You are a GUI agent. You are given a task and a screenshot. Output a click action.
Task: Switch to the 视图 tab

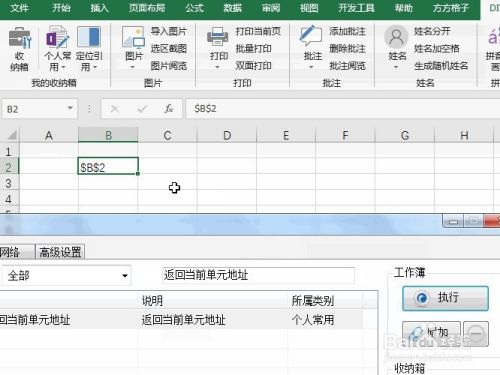coord(309,8)
